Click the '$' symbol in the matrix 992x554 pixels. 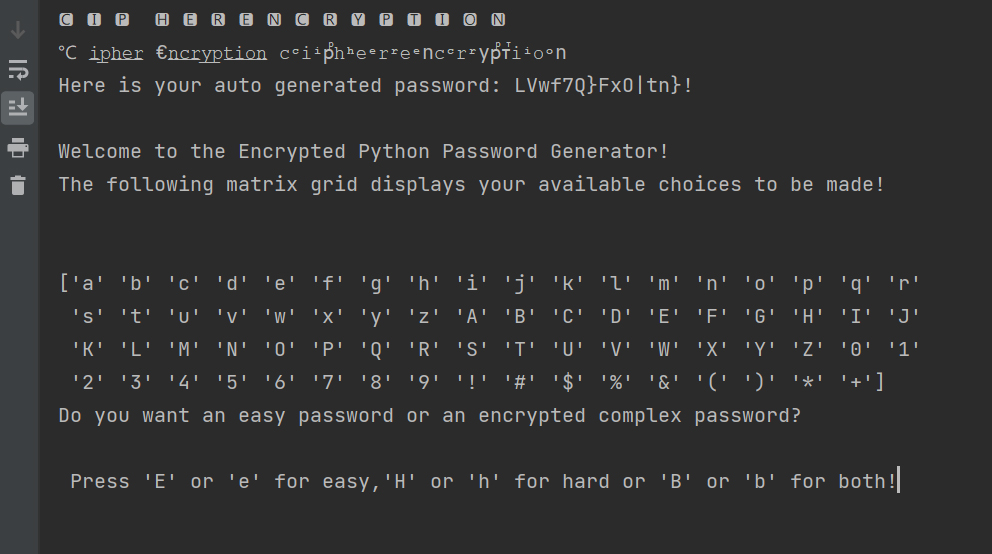tap(568, 382)
